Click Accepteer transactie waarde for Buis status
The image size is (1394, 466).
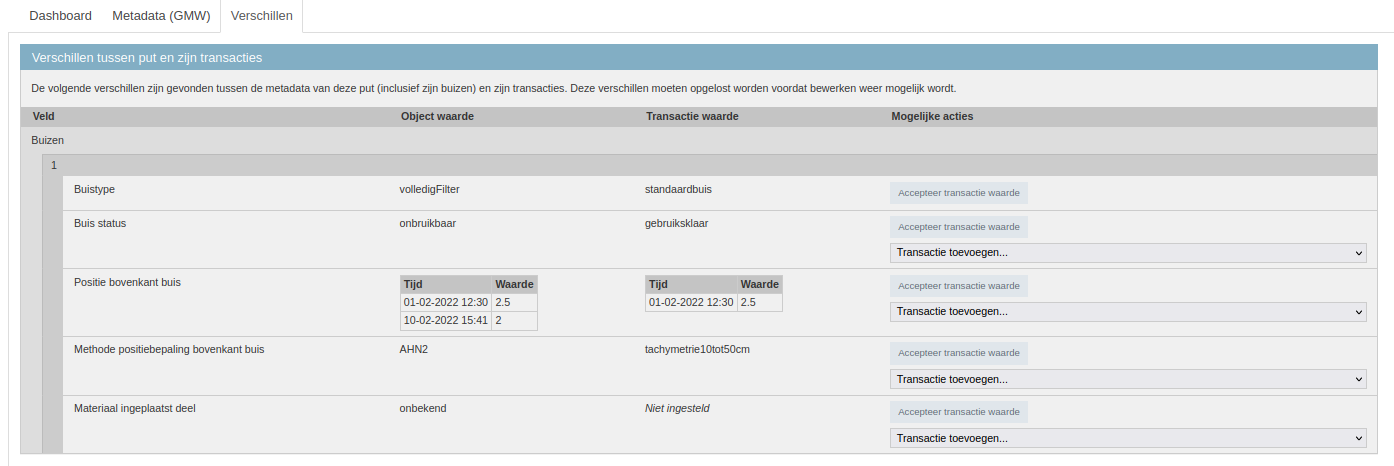[958, 227]
